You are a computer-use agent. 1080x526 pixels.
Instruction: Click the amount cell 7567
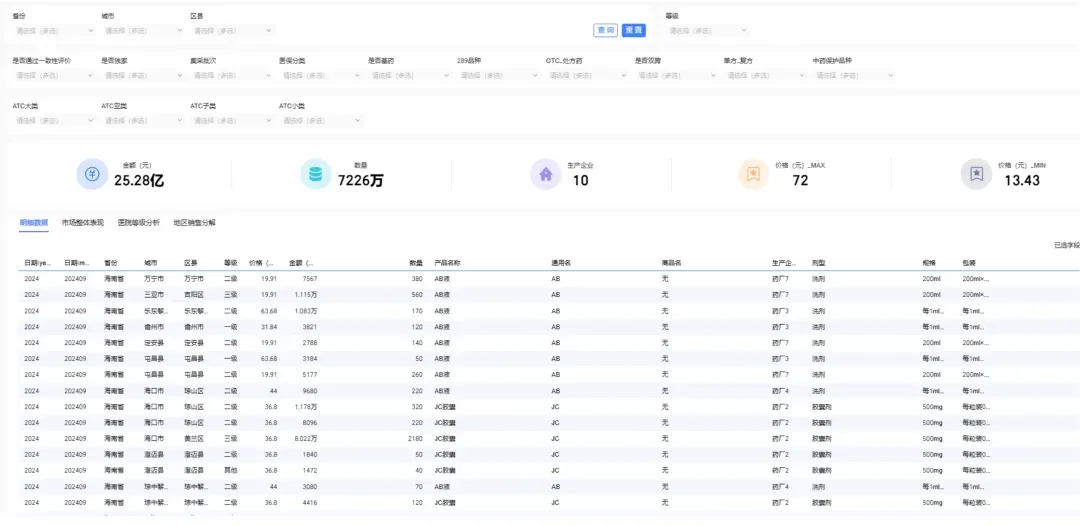pyautogui.click(x=310, y=279)
